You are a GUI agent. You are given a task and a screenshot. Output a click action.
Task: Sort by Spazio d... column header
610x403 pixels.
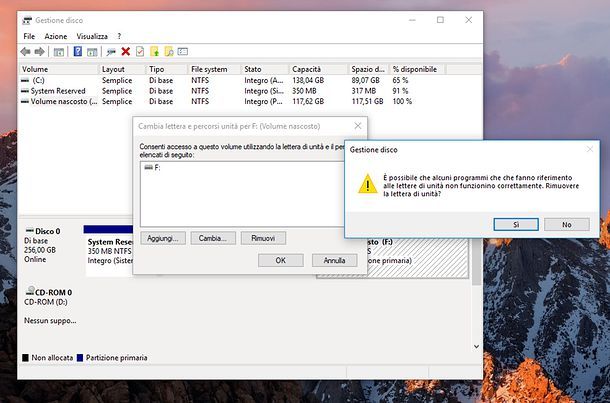[x=368, y=69]
